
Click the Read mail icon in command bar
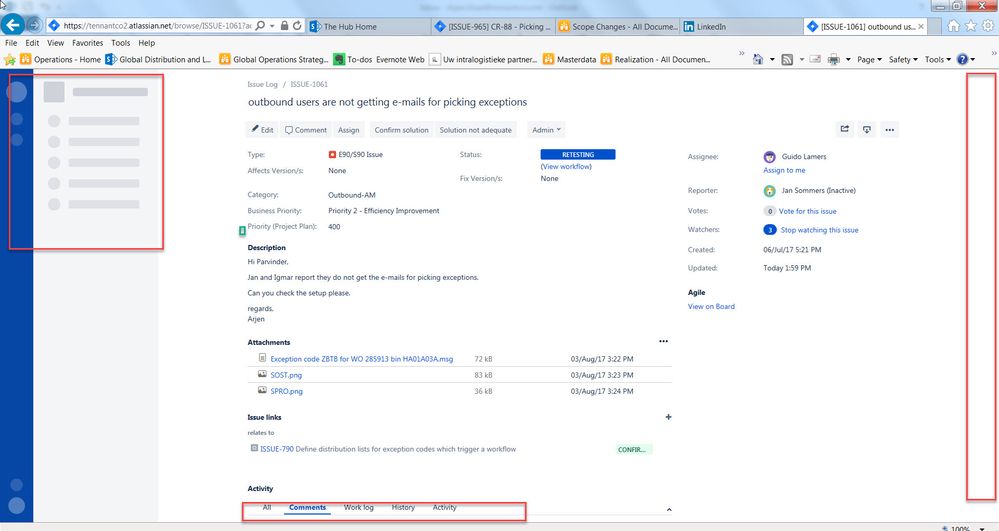pos(815,59)
